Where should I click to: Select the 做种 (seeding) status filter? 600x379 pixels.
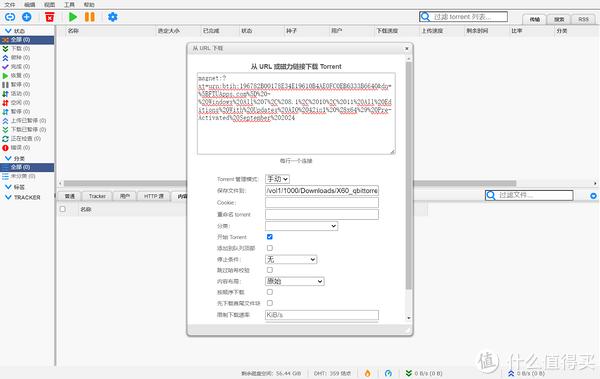(x=27, y=57)
